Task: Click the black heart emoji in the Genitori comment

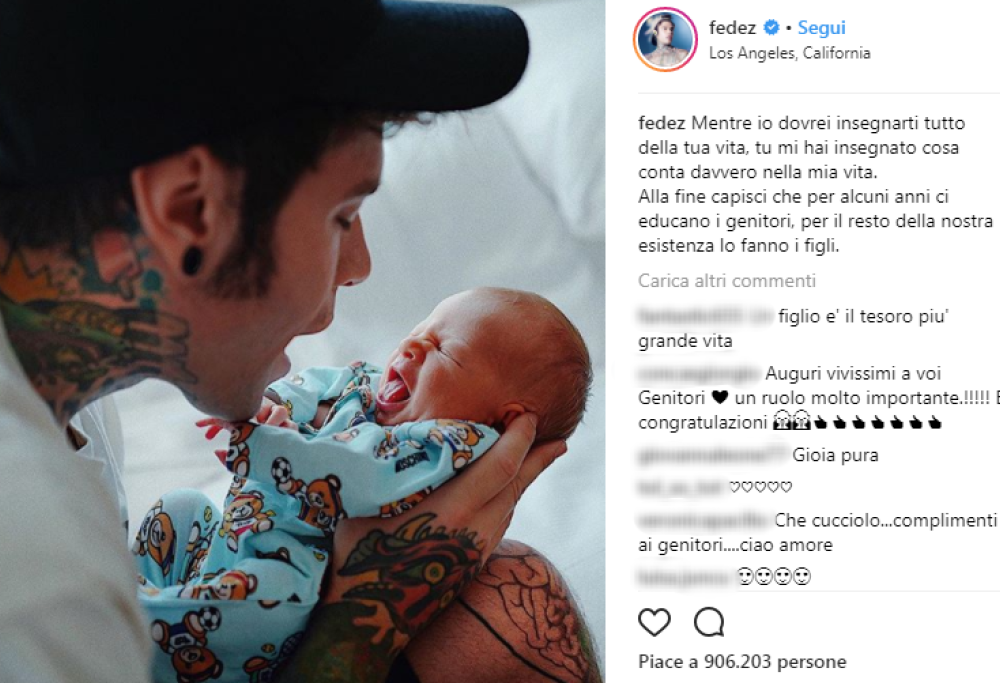Action: [719, 398]
